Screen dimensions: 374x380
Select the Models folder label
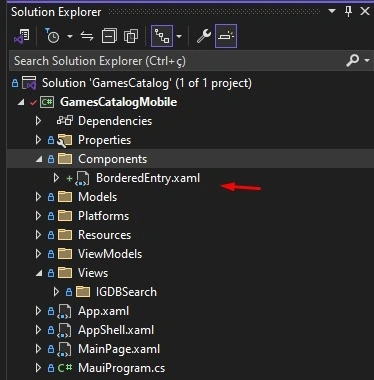point(97,197)
